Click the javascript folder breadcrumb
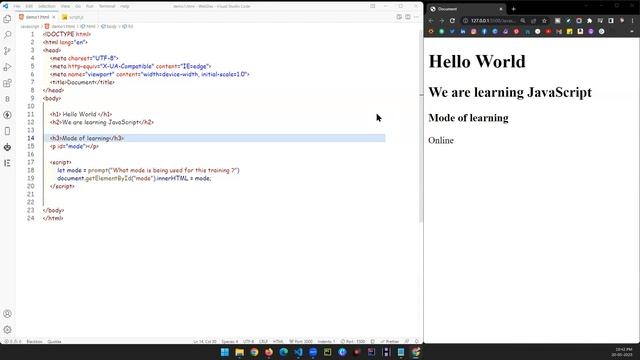The height and width of the screenshot is (360, 640). pos(30,26)
